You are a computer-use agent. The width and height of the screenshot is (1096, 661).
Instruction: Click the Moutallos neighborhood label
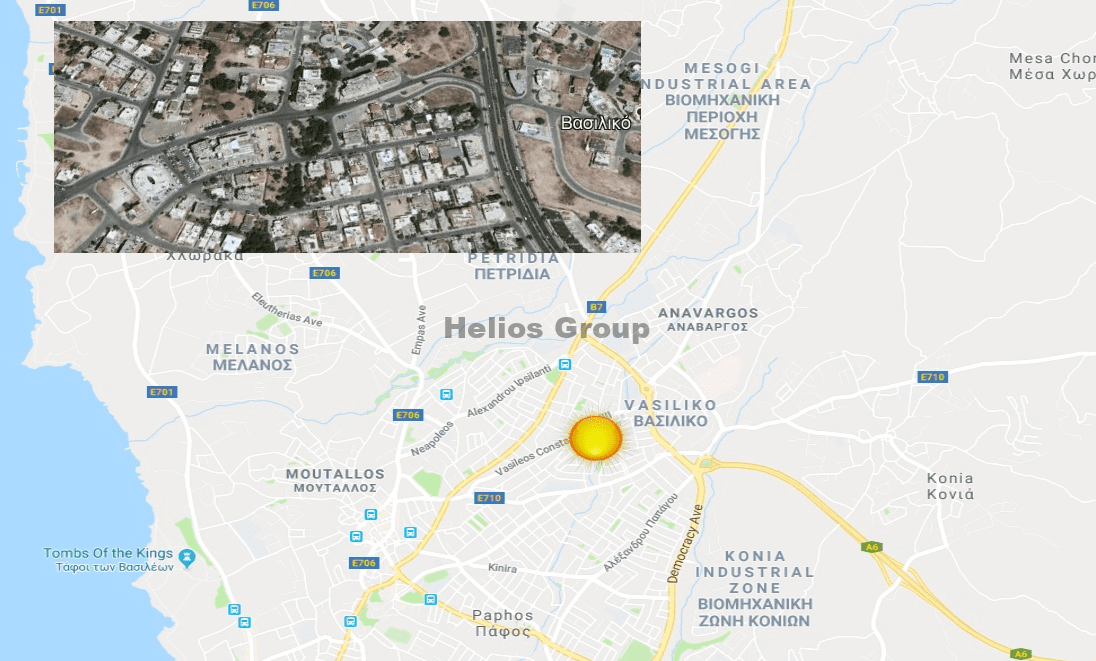[x=335, y=481]
